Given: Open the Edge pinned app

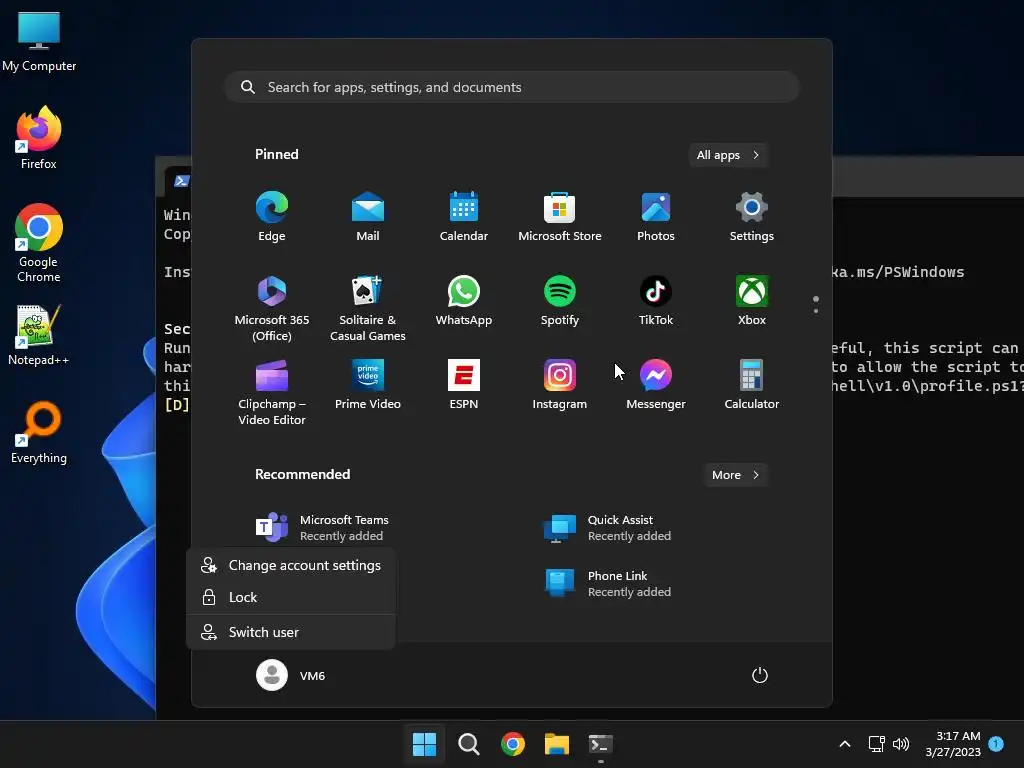Looking at the screenshot, I should (x=272, y=217).
